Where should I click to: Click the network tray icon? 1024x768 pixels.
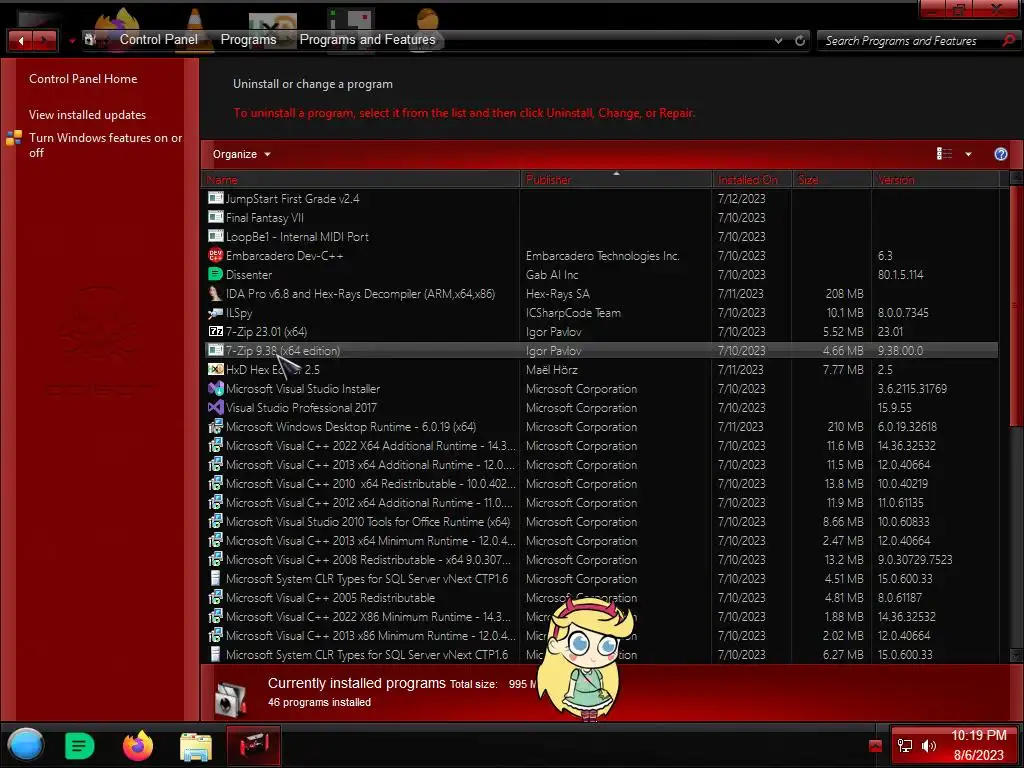tap(904, 746)
